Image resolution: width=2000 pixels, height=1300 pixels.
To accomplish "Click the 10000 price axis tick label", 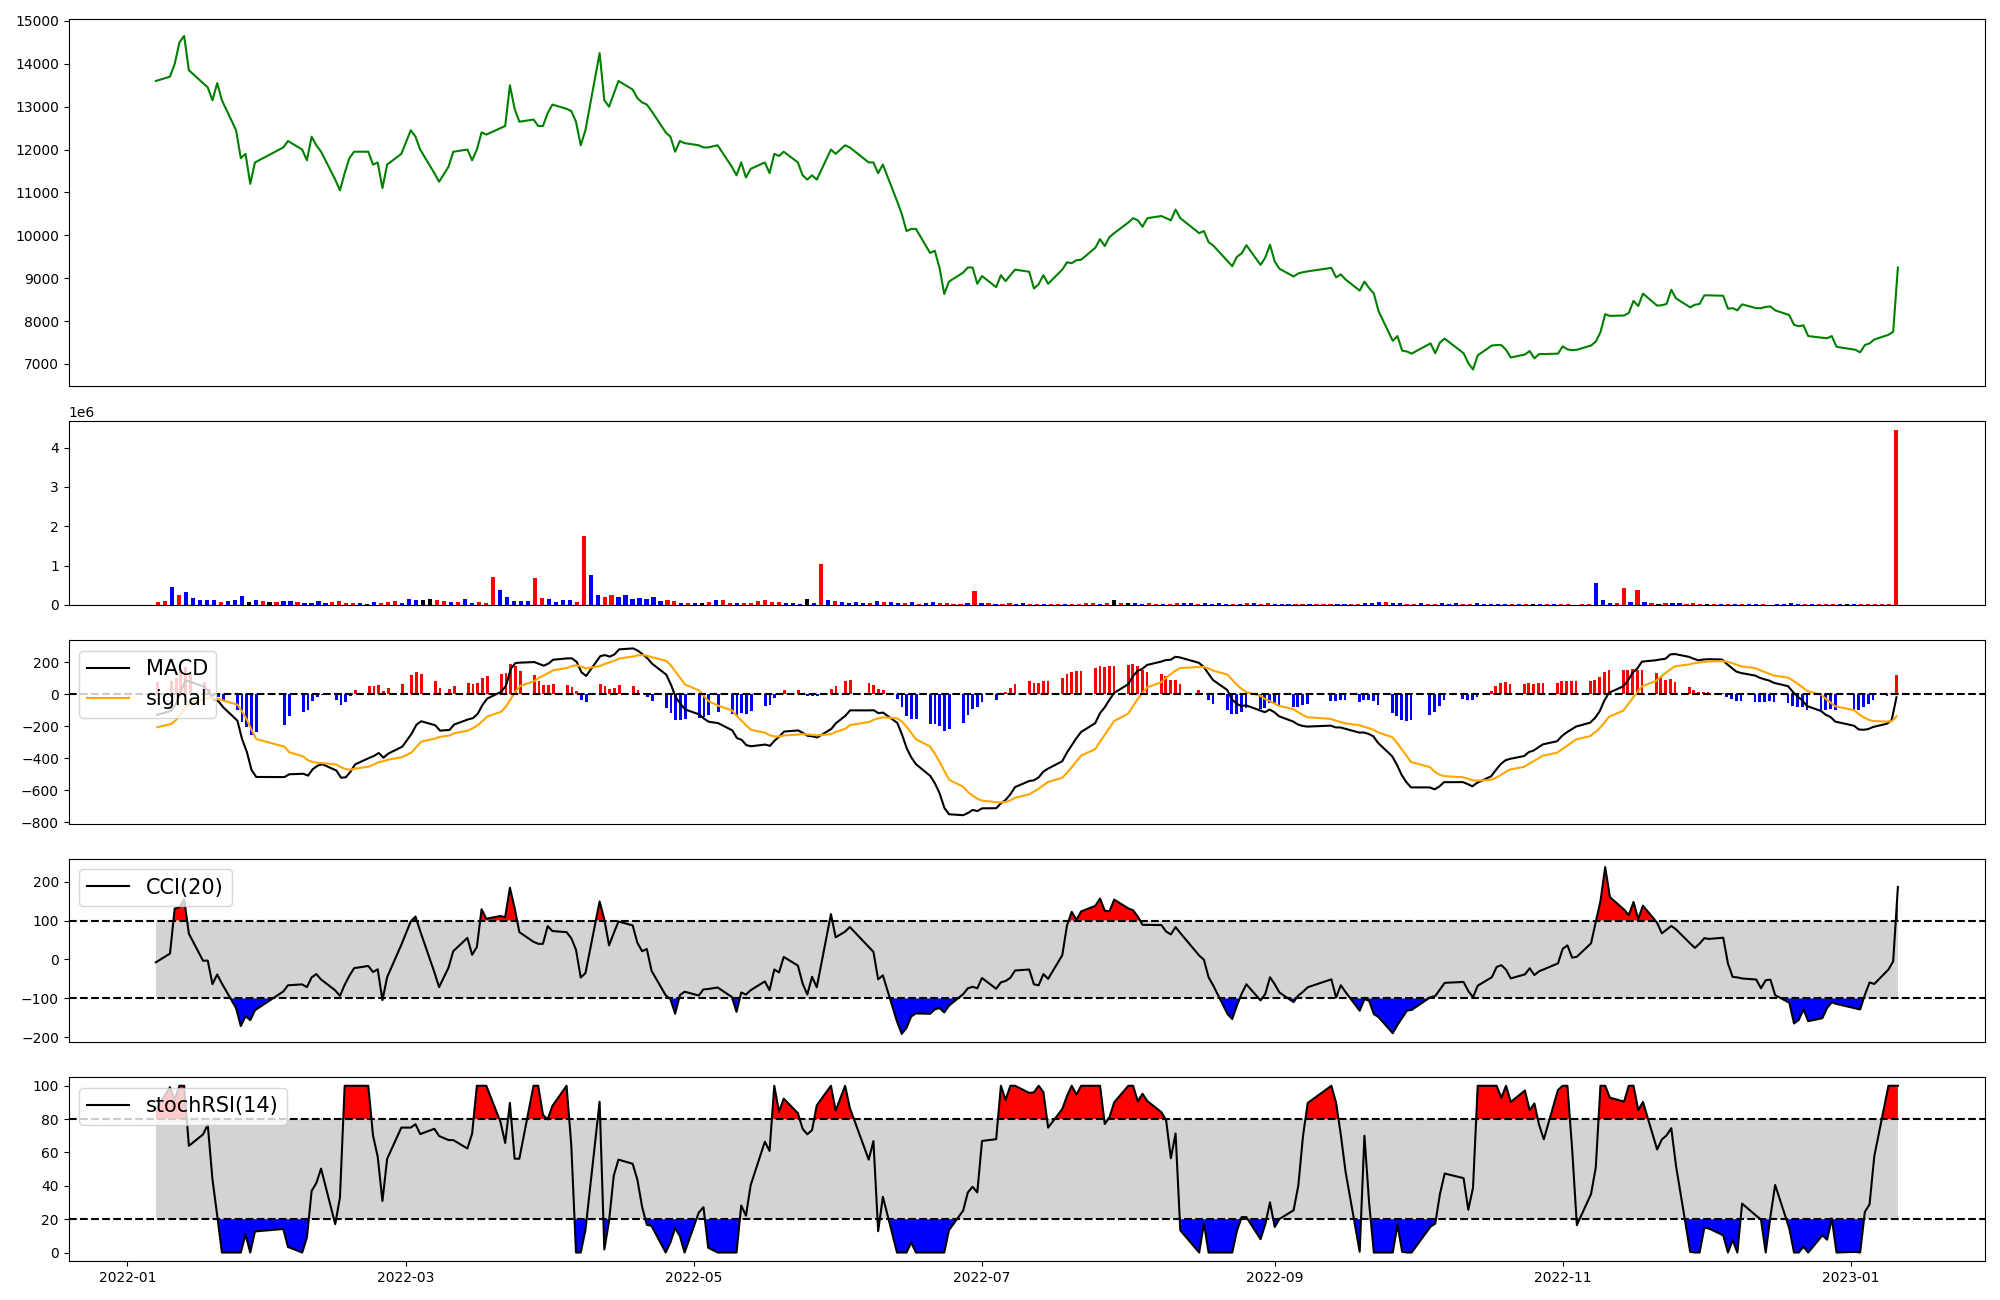I will point(37,236).
